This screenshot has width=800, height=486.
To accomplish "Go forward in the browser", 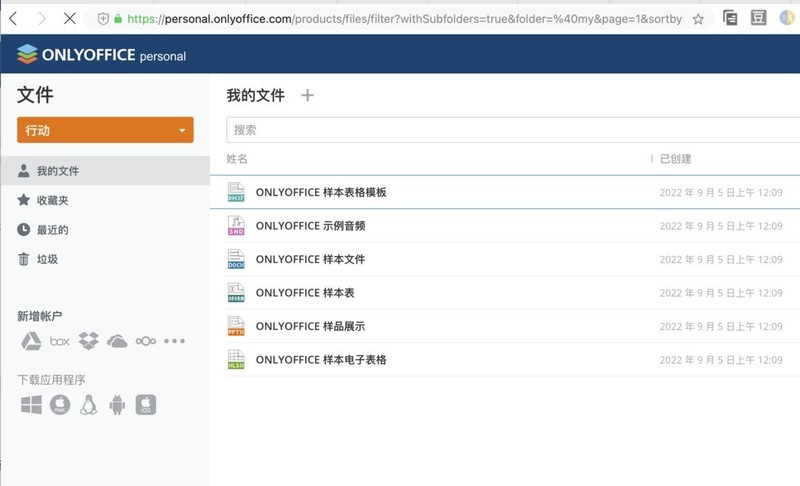I will coord(42,19).
